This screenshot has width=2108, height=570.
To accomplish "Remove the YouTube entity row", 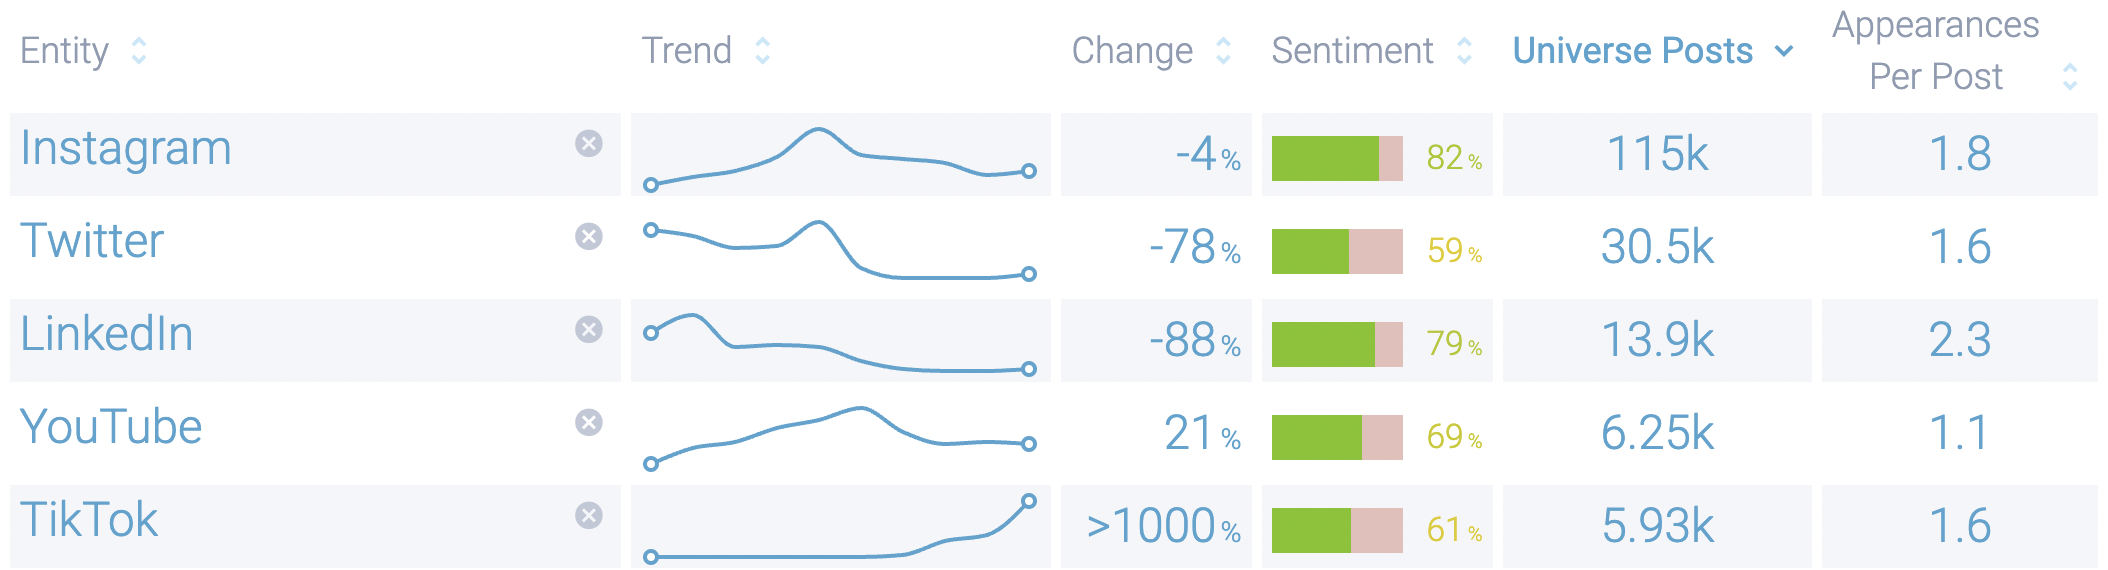I will (589, 423).
